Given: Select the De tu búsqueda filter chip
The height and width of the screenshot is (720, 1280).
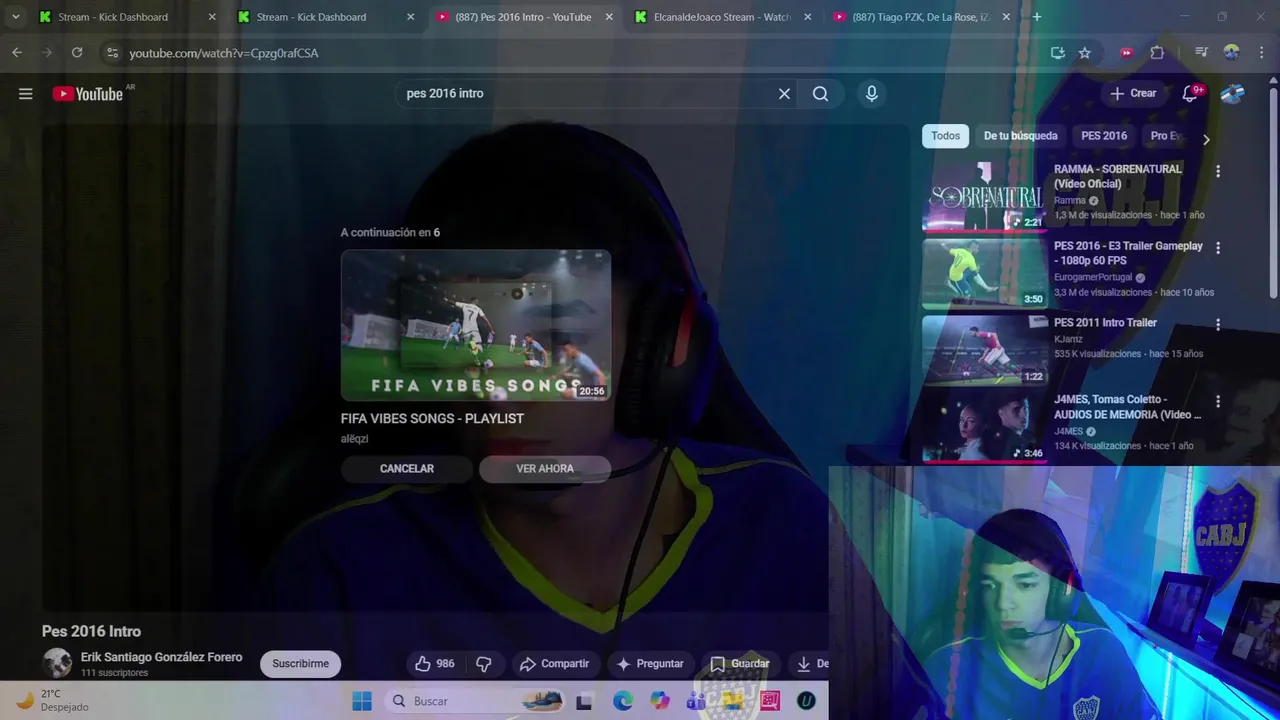Looking at the screenshot, I should 1020,136.
